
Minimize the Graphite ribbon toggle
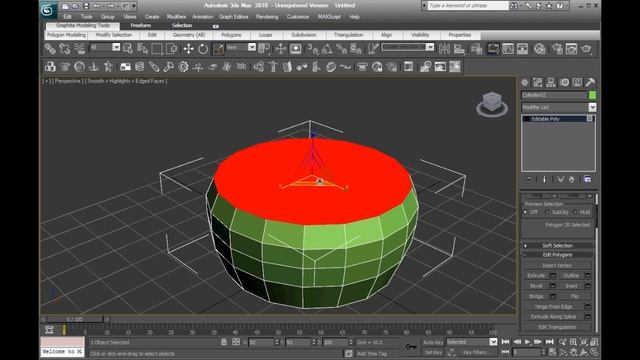tap(216, 26)
